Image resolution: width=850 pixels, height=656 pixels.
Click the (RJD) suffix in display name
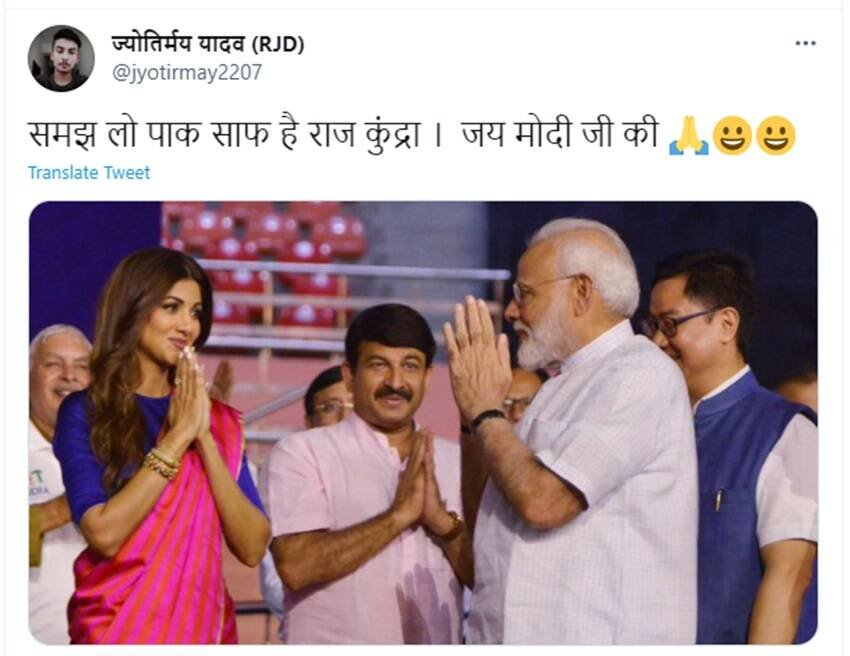pyautogui.click(x=278, y=44)
